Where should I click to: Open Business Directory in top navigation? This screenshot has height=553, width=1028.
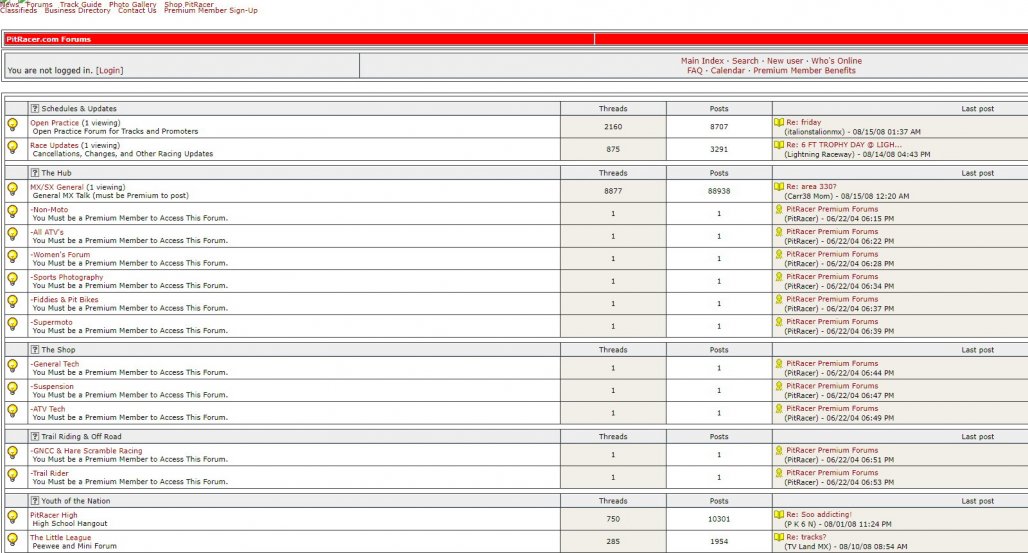[77, 10]
